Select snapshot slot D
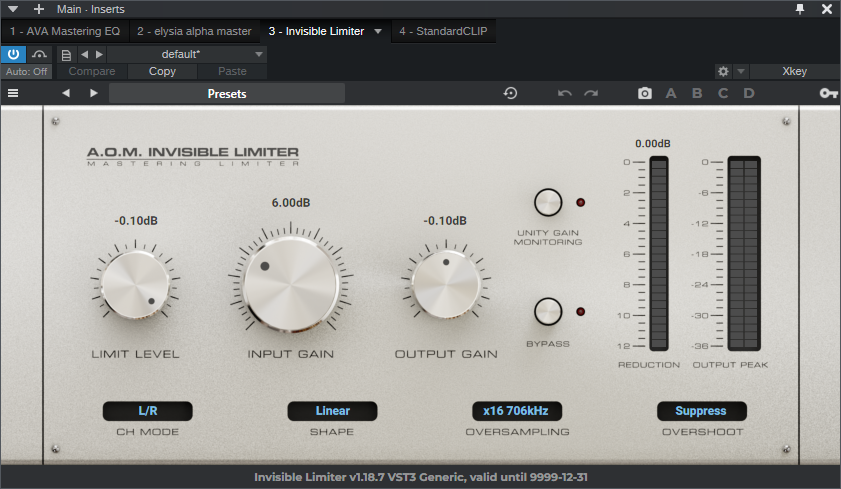This screenshot has width=841, height=489. pyautogui.click(x=749, y=93)
